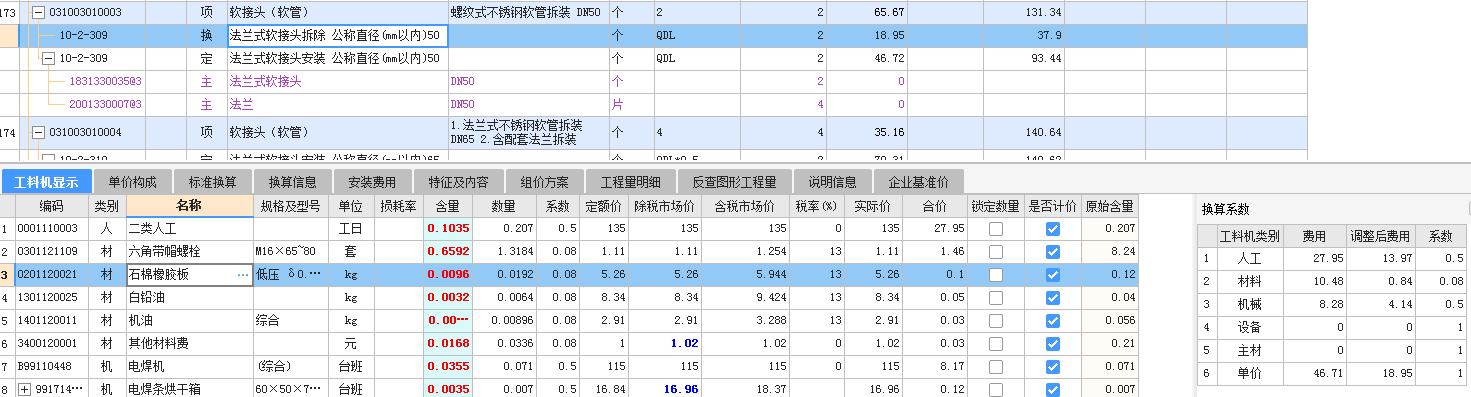Screen dimensions: 1471x397
Task: Check 锁定数量 for 二类人工
Action: pos(995,229)
